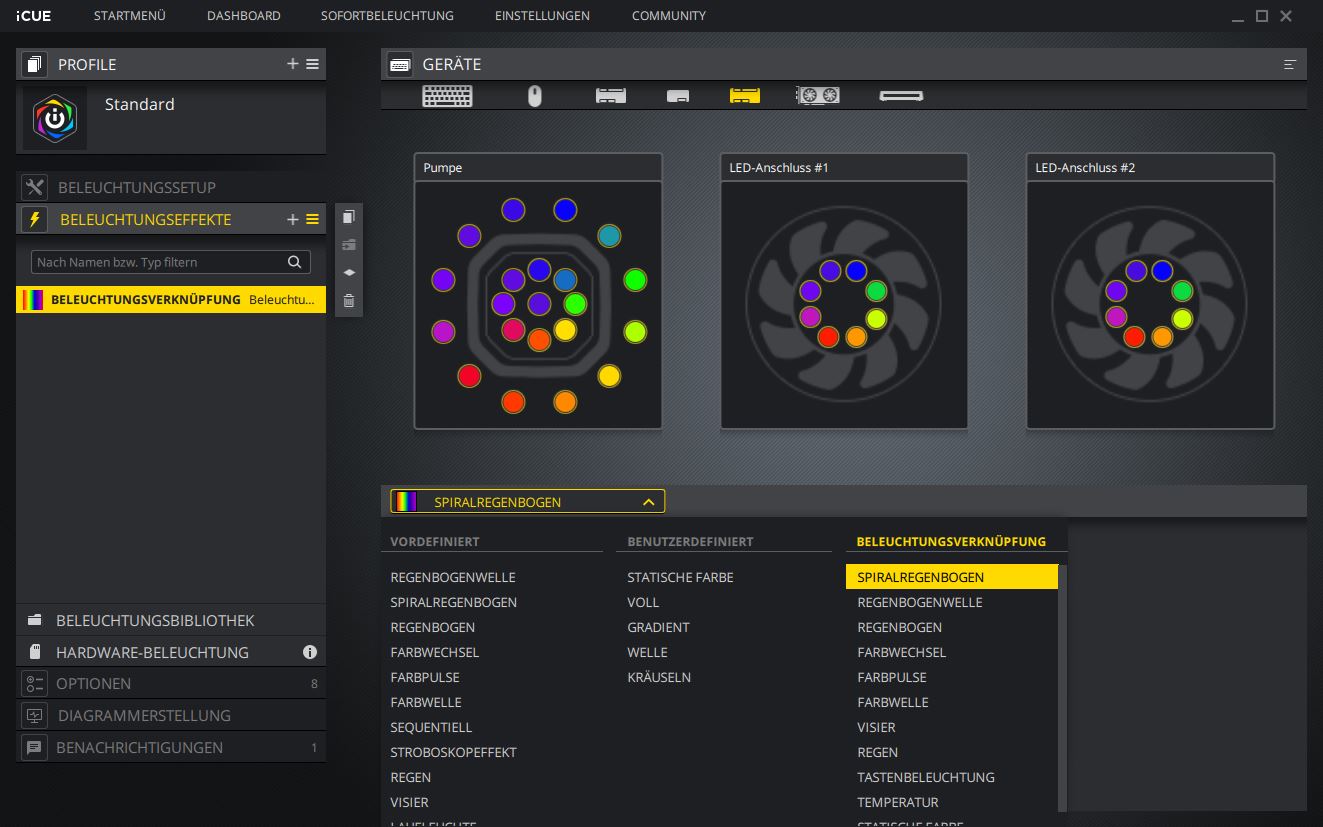This screenshot has height=827, width=1323.
Task: Click the copy effect icon
Action: 348,217
